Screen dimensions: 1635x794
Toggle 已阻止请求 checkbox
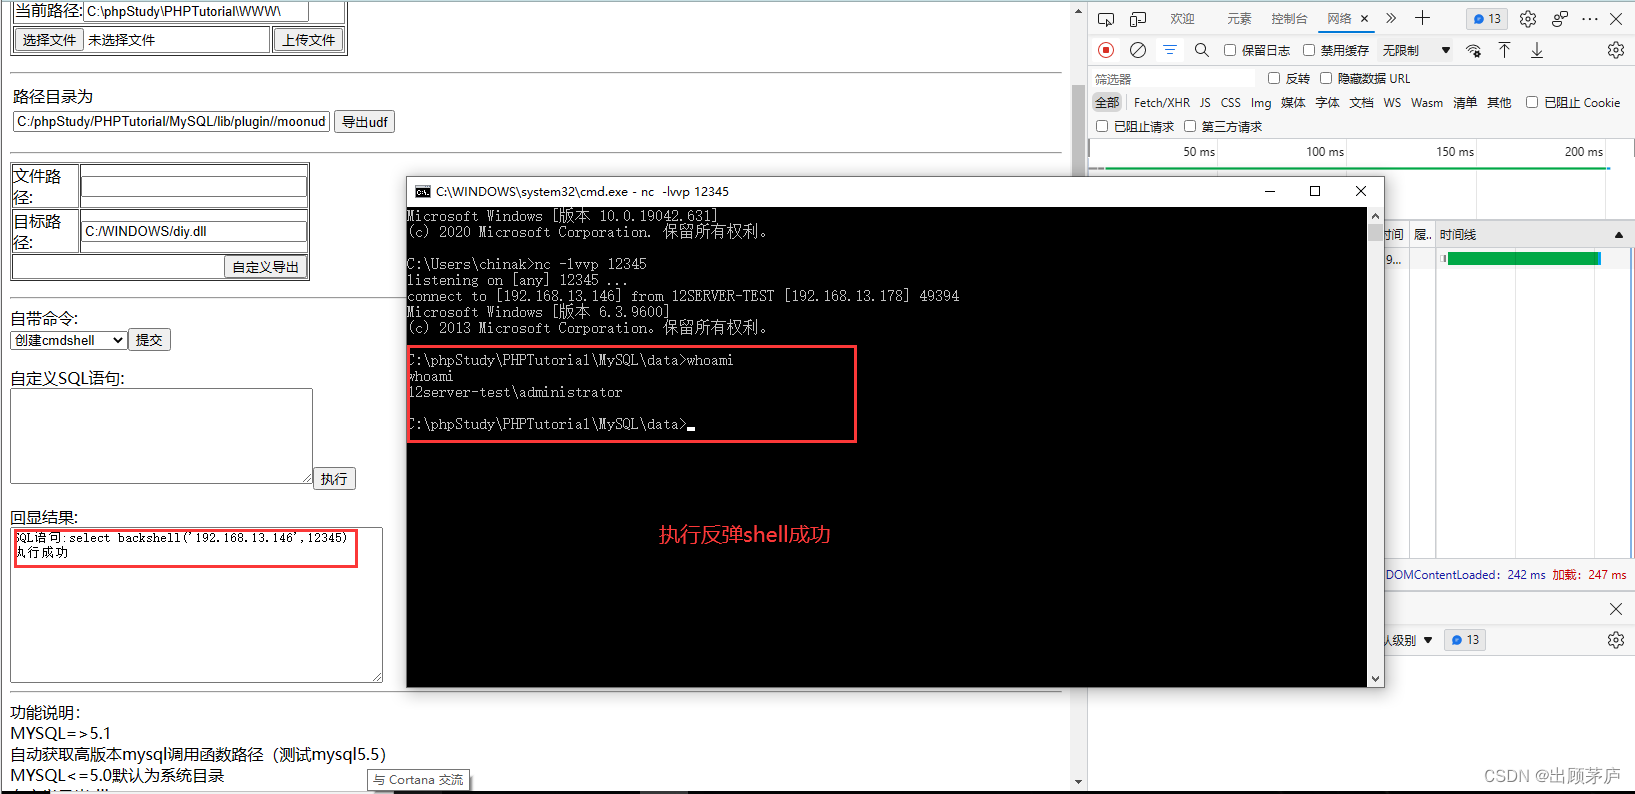pyautogui.click(x=1102, y=126)
